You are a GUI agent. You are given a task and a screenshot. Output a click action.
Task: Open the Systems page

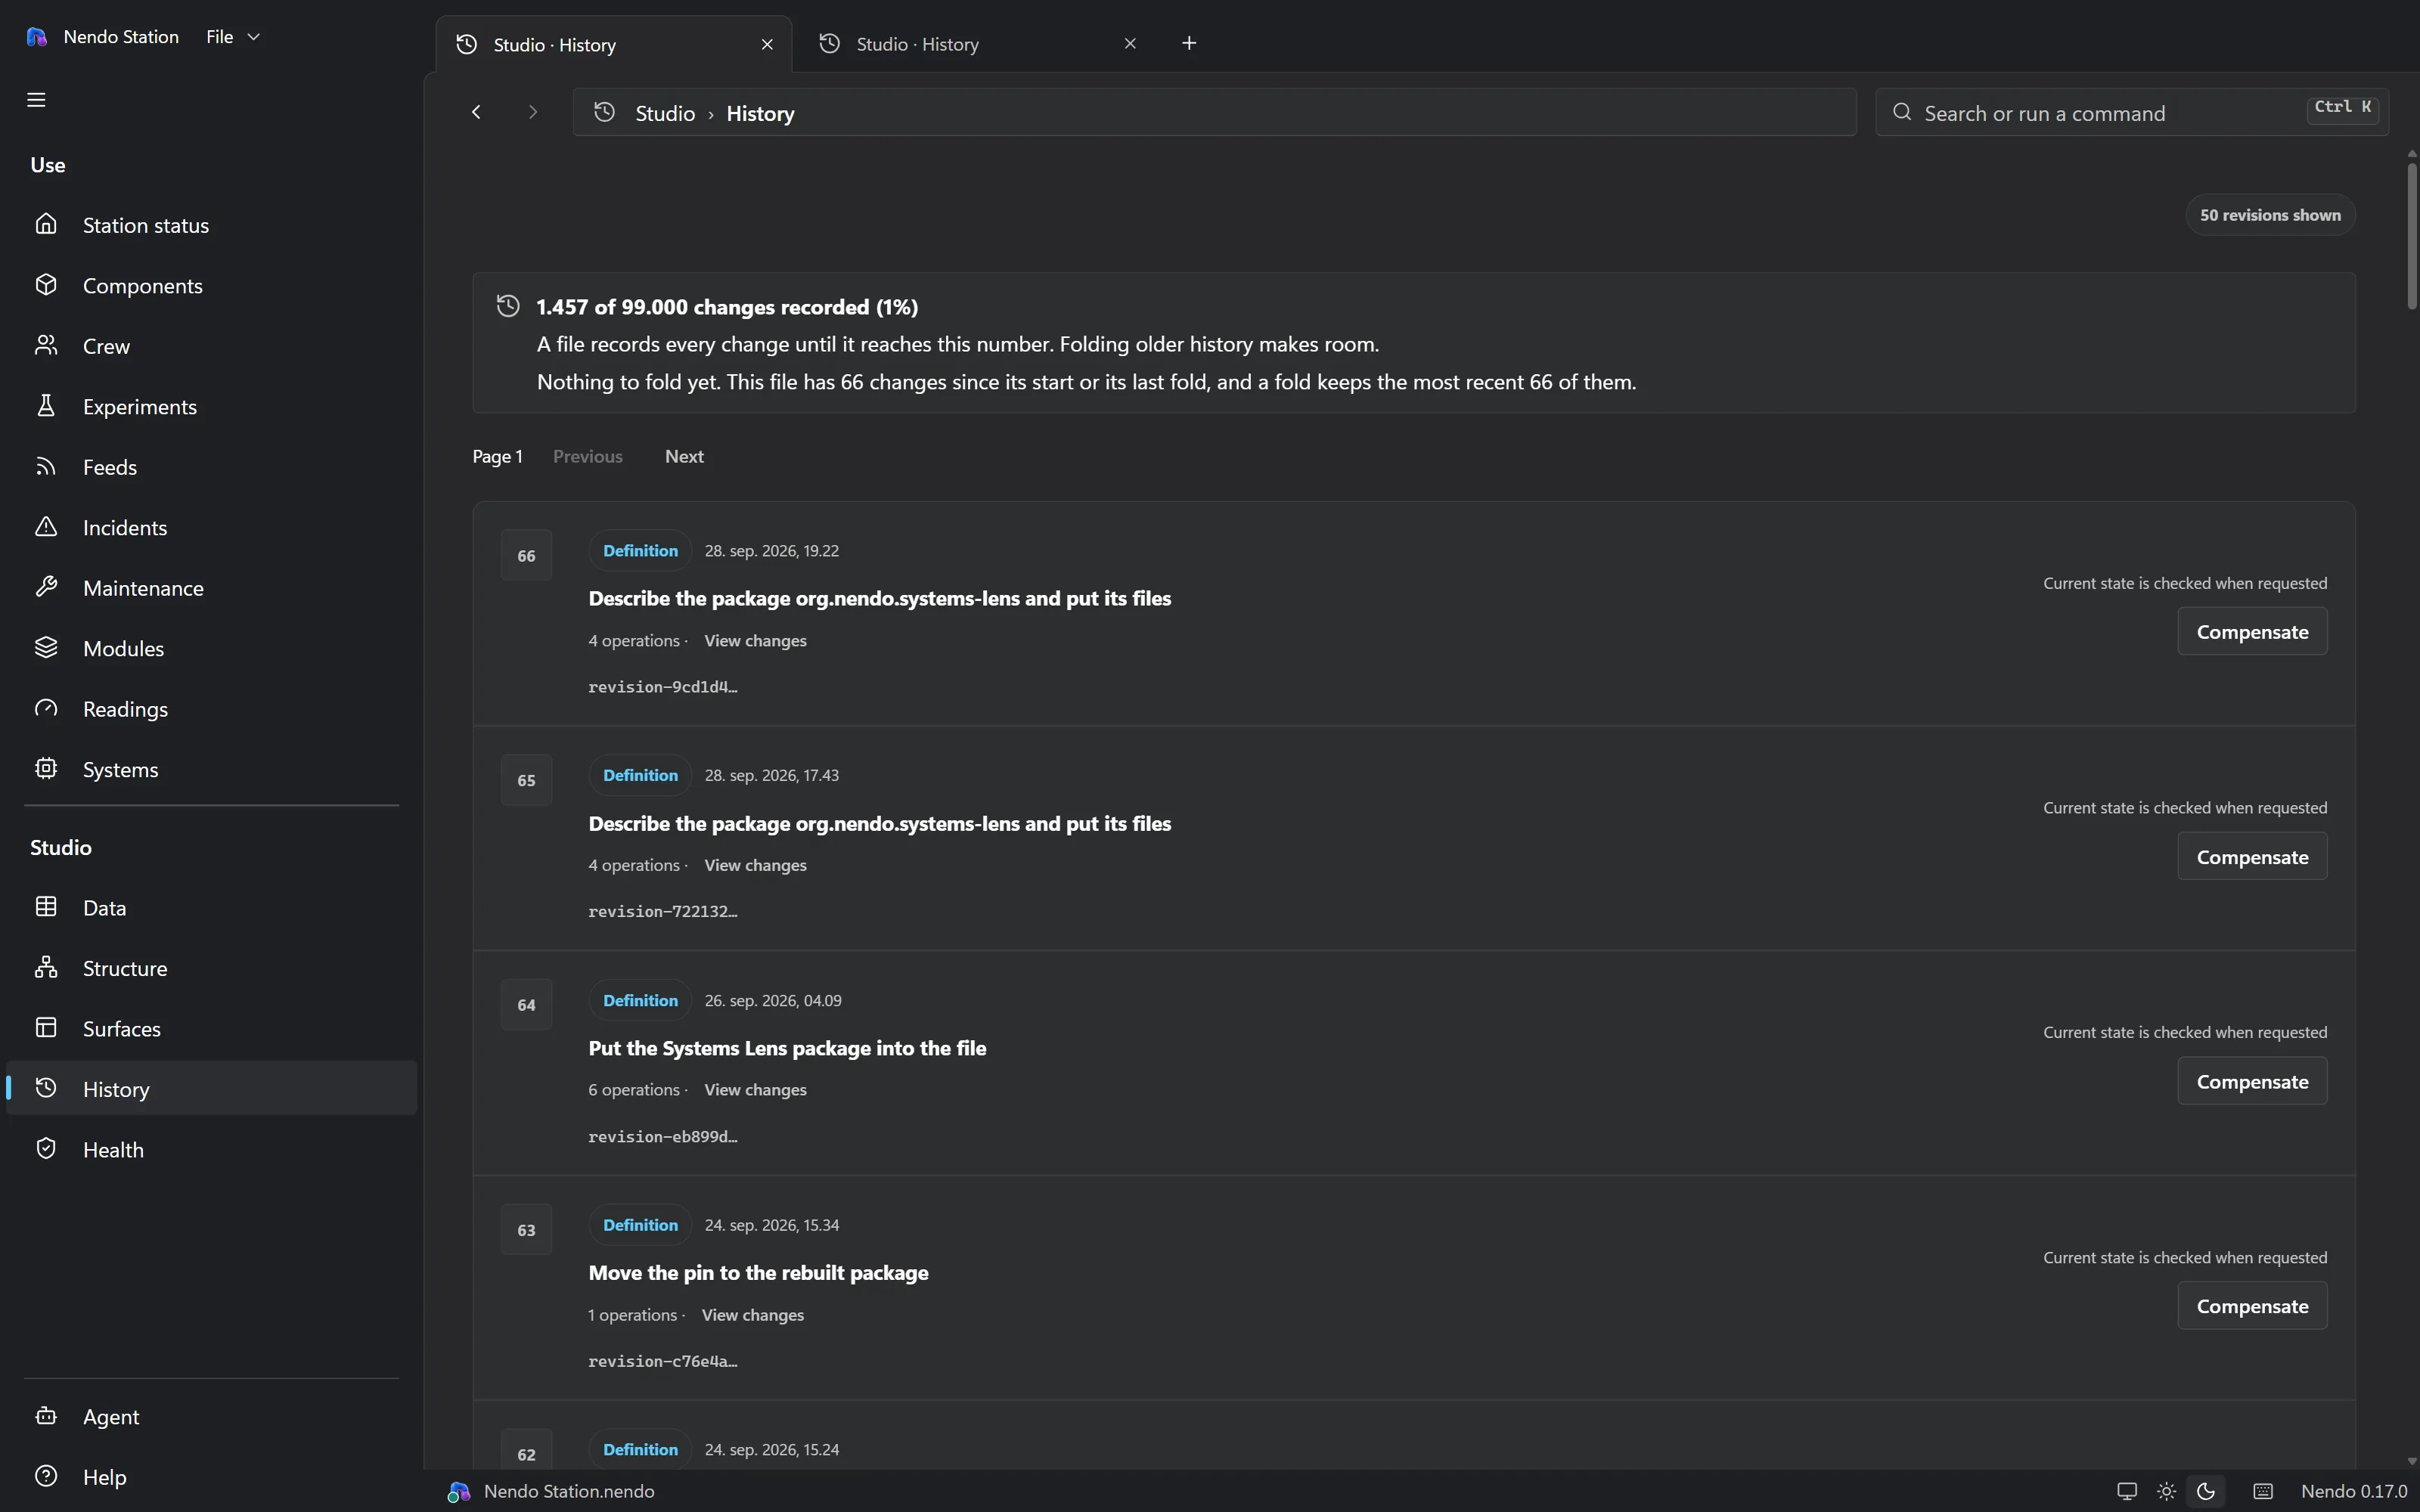point(211,770)
